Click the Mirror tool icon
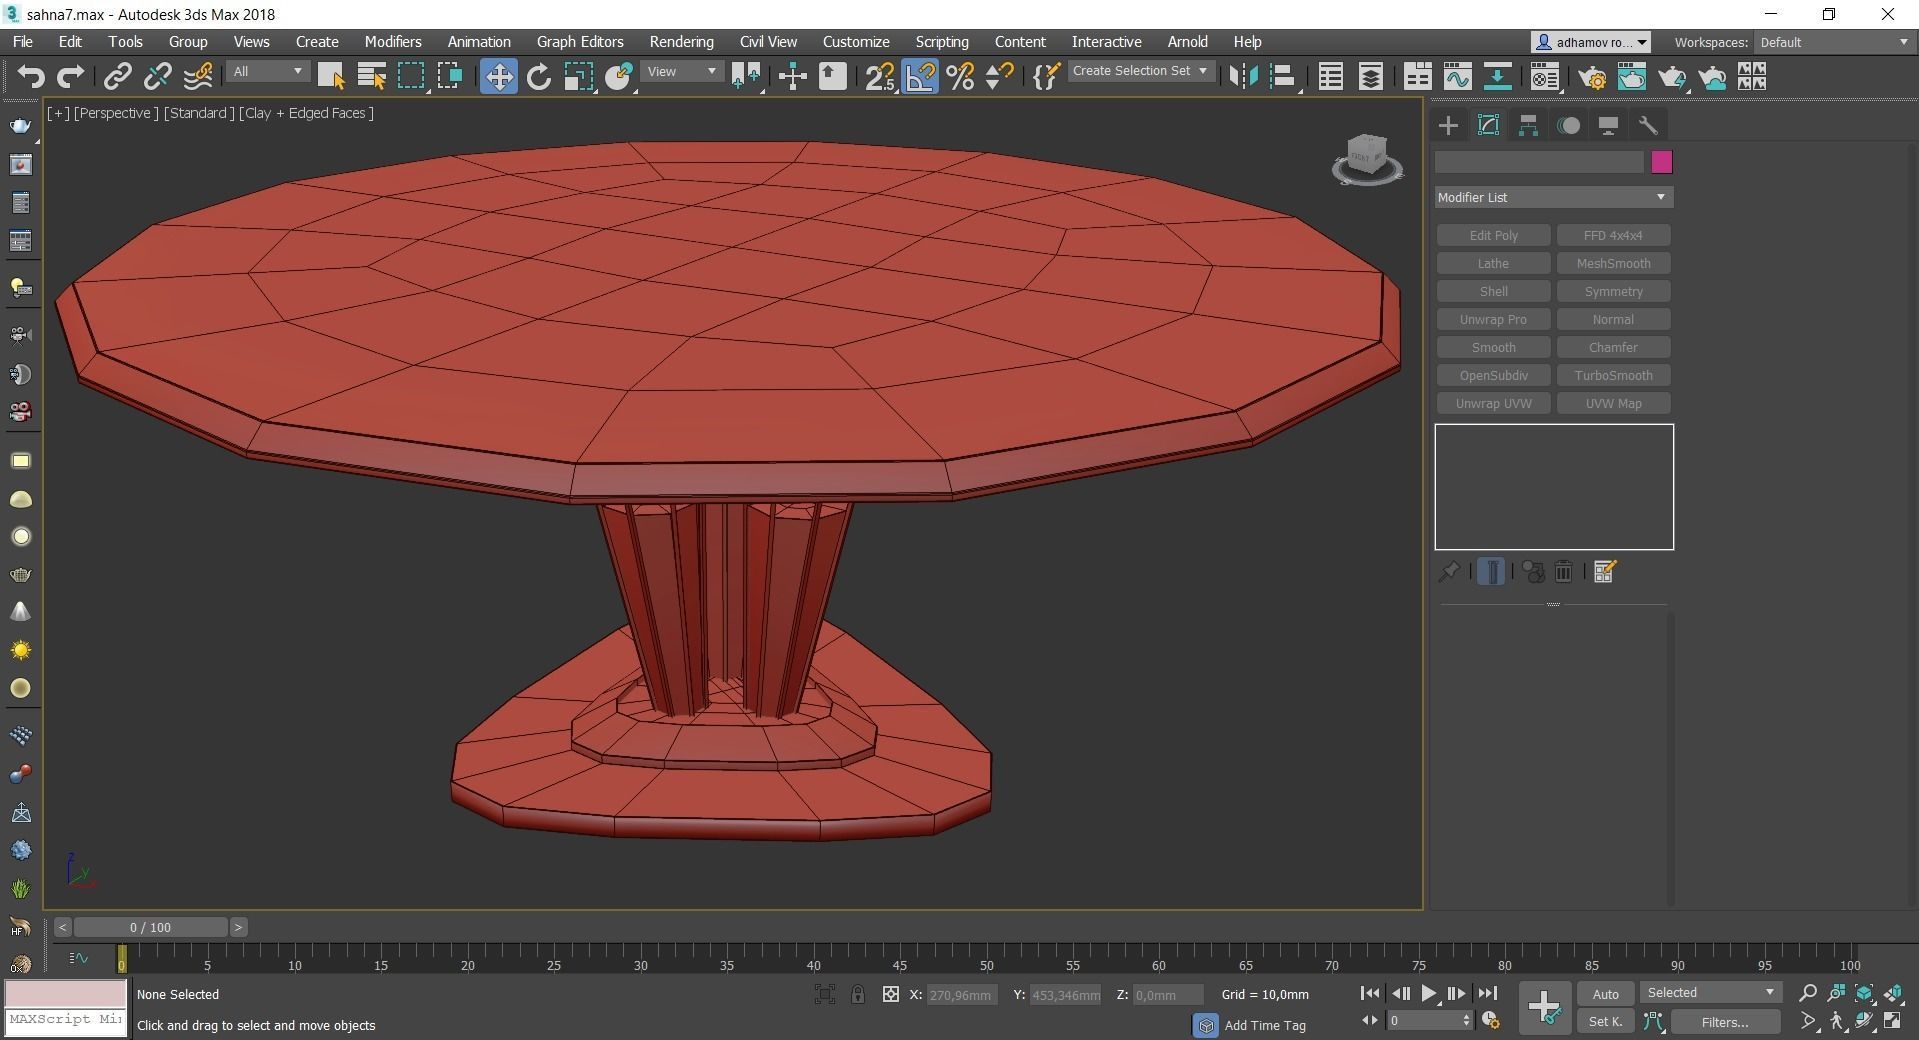The height and width of the screenshot is (1040, 1919). [x=1242, y=77]
